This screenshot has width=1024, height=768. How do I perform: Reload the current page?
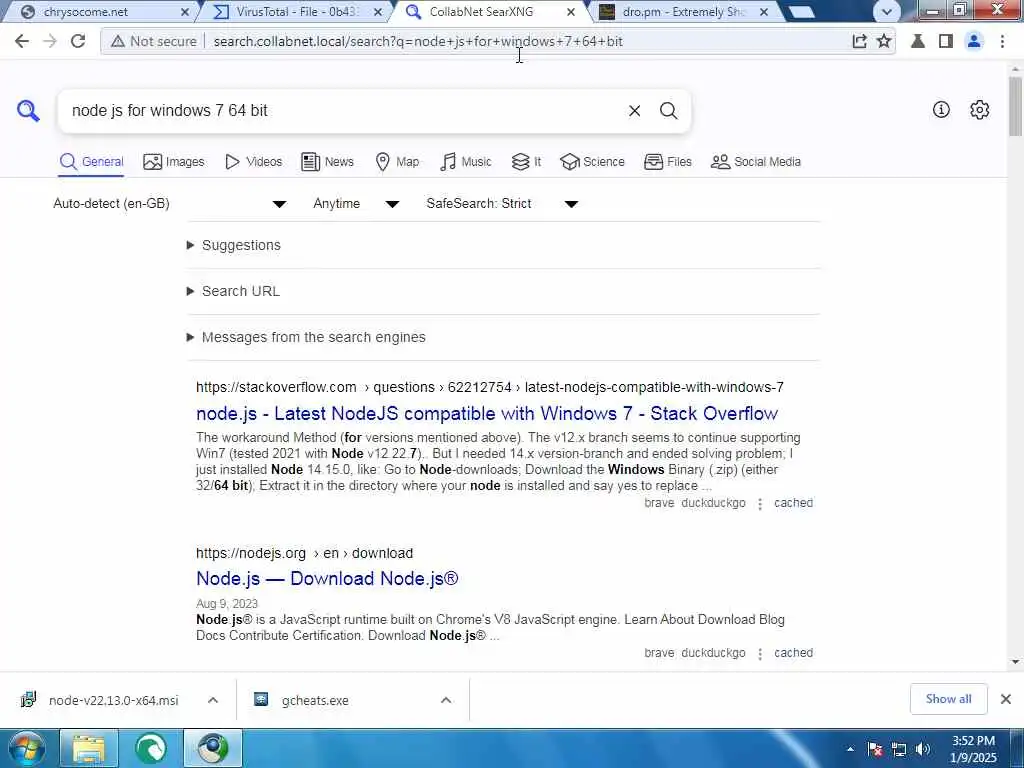78,41
